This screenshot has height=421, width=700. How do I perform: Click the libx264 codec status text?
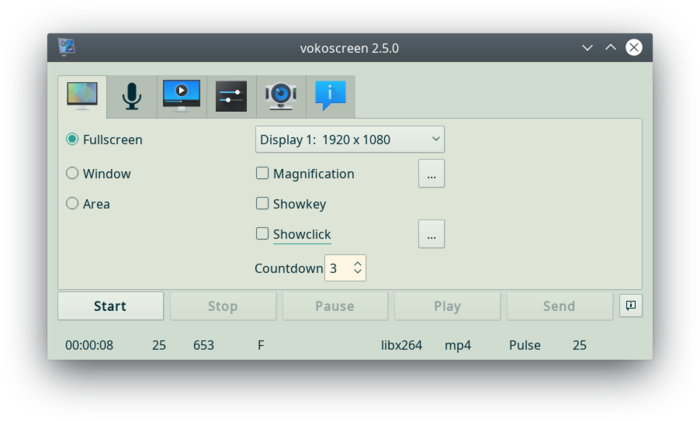pos(401,345)
